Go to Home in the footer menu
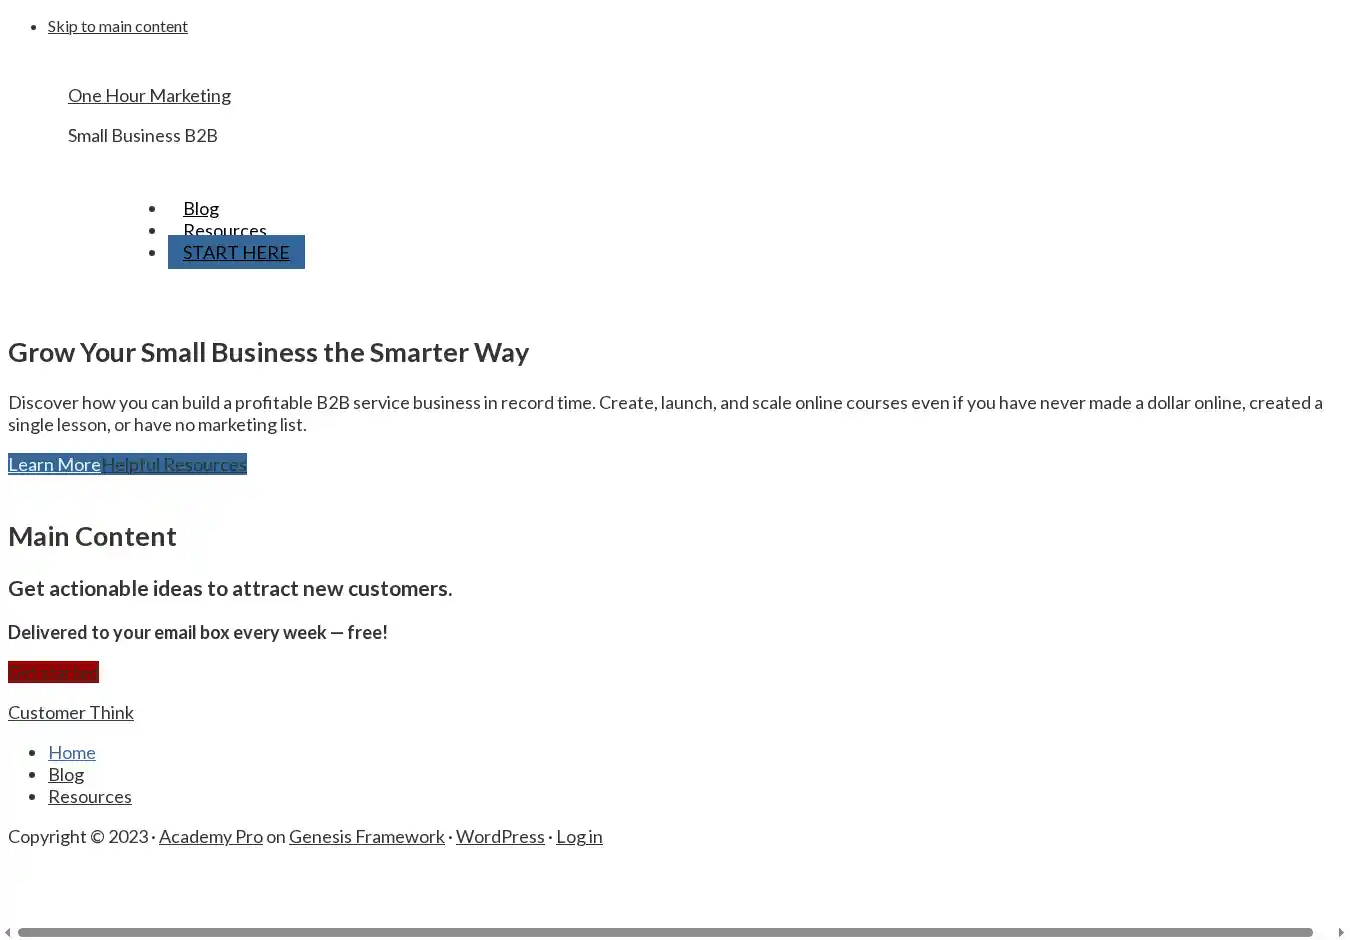 point(72,752)
